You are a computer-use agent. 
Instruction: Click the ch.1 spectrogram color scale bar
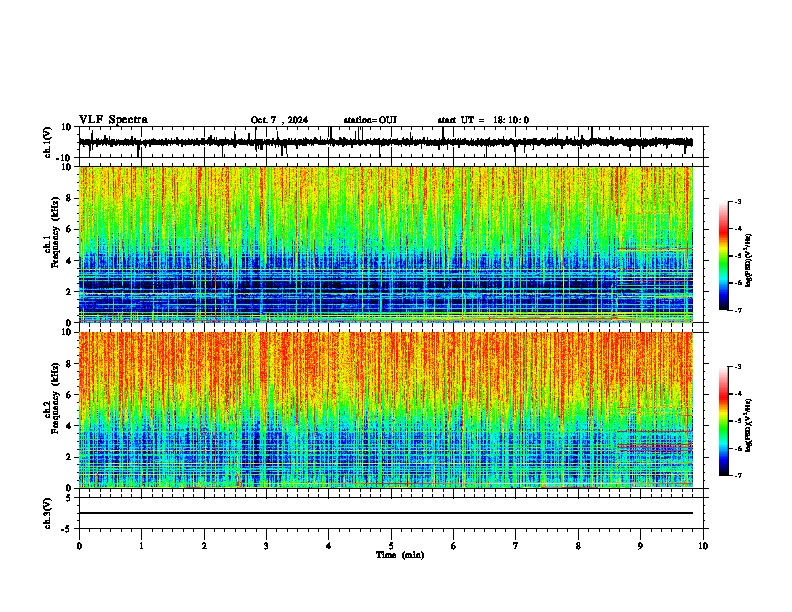tap(723, 256)
